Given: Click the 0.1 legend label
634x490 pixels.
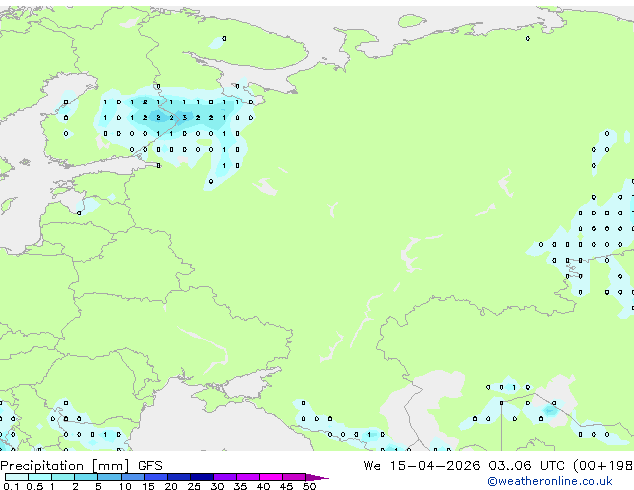Looking at the screenshot, I should click(x=11, y=486).
